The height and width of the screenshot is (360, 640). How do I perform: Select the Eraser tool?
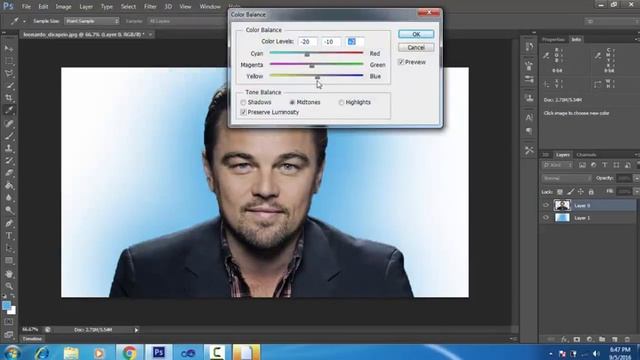(9, 173)
